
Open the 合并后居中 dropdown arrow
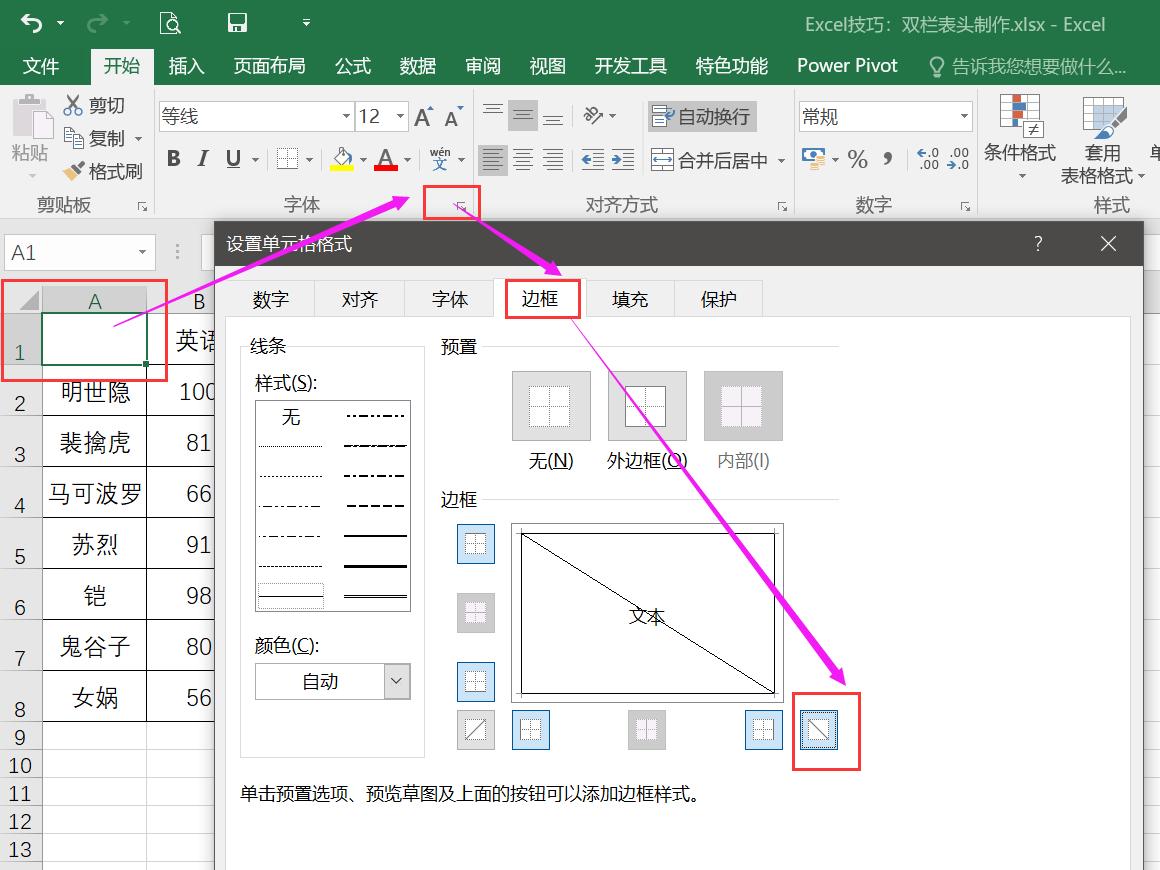point(780,159)
